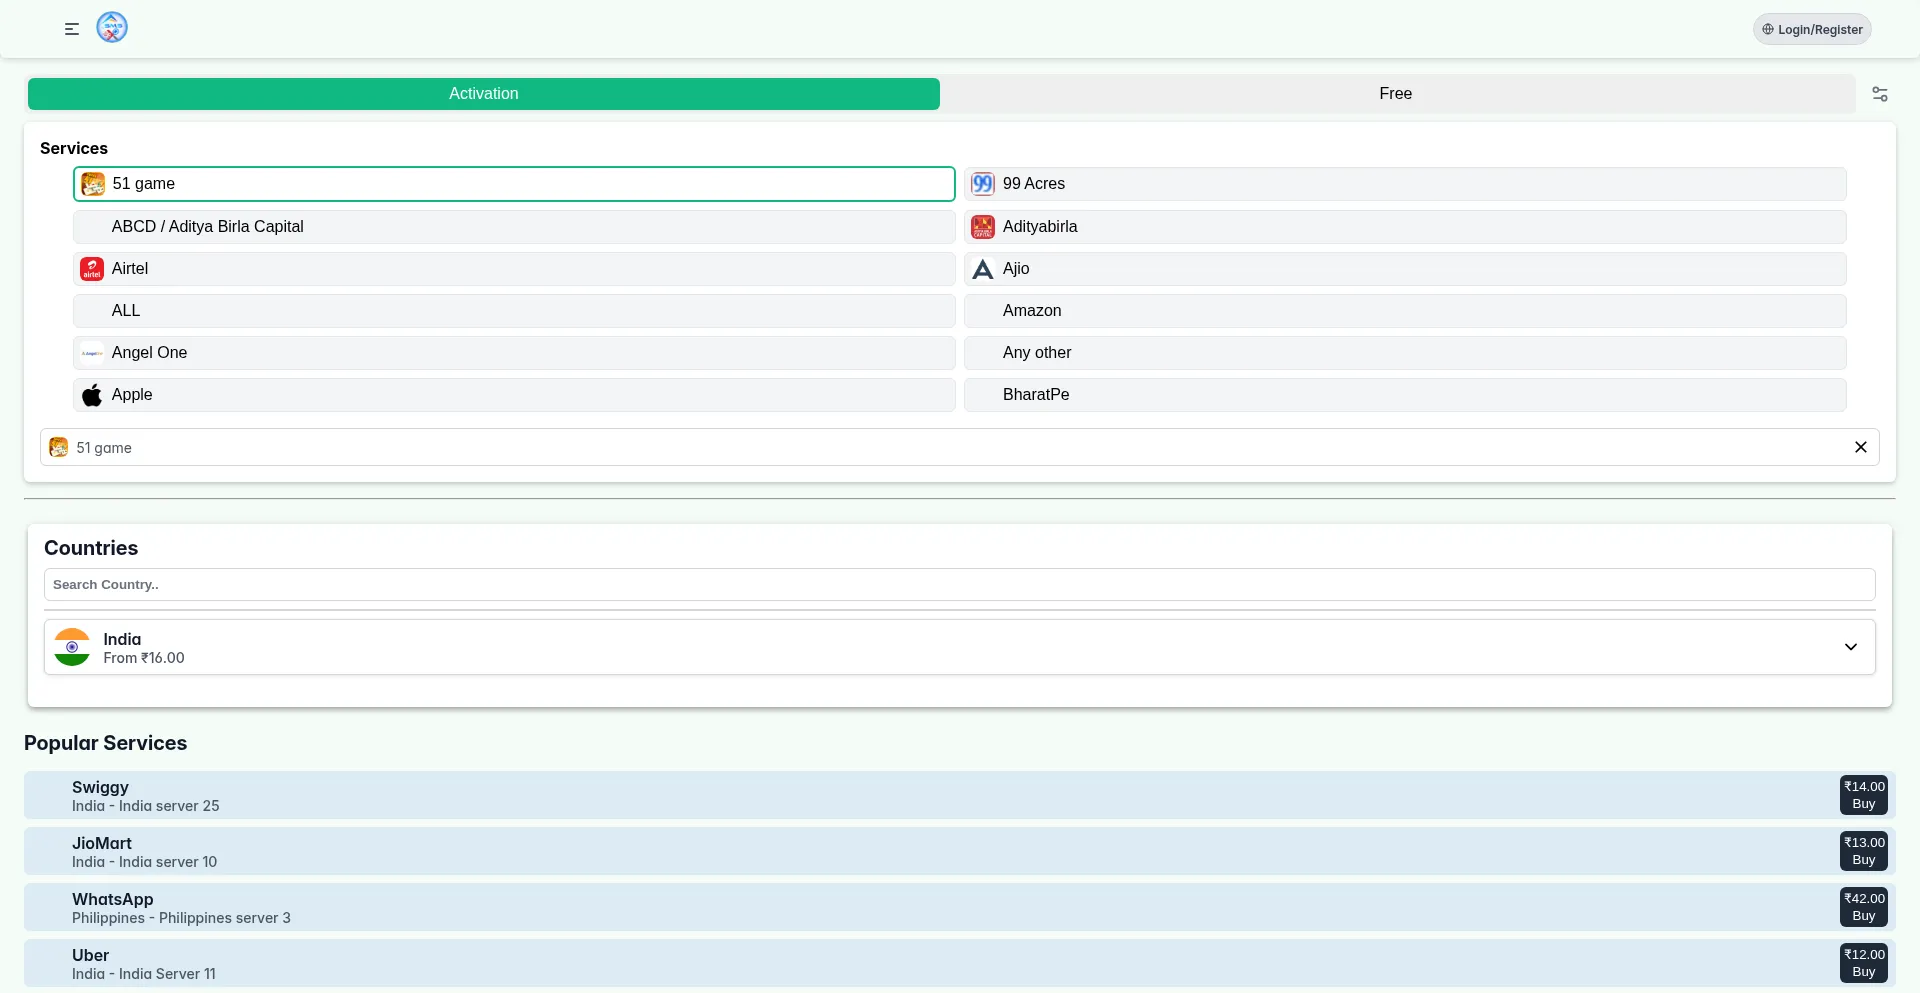Buy Swiggy for ₹14.00
This screenshot has width=1920, height=993.
click(1864, 795)
